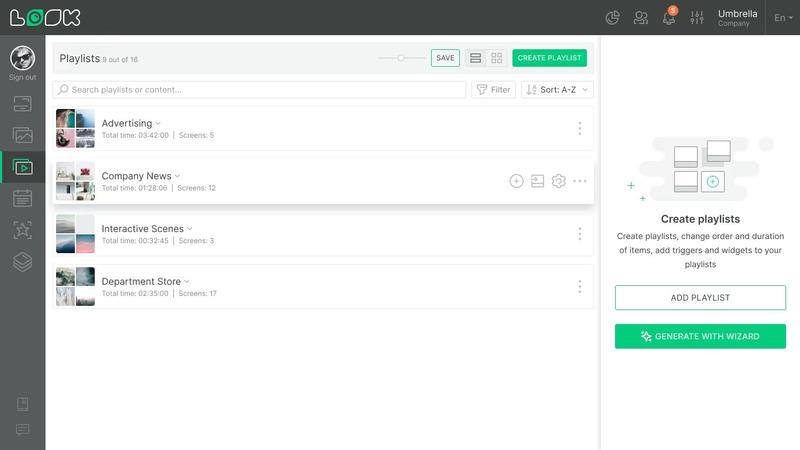
Task: Open the Interactive Scenes three-dot menu
Action: pyautogui.click(x=580, y=234)
